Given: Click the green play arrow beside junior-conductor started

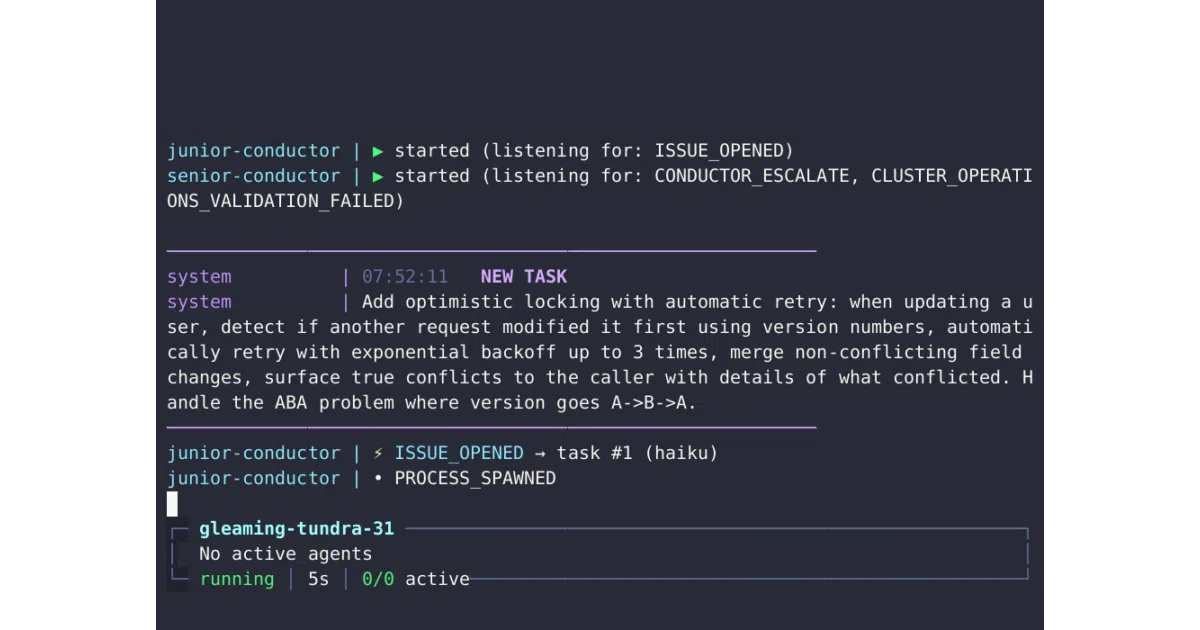Looking at the screenshot, I should pos(378,151).
